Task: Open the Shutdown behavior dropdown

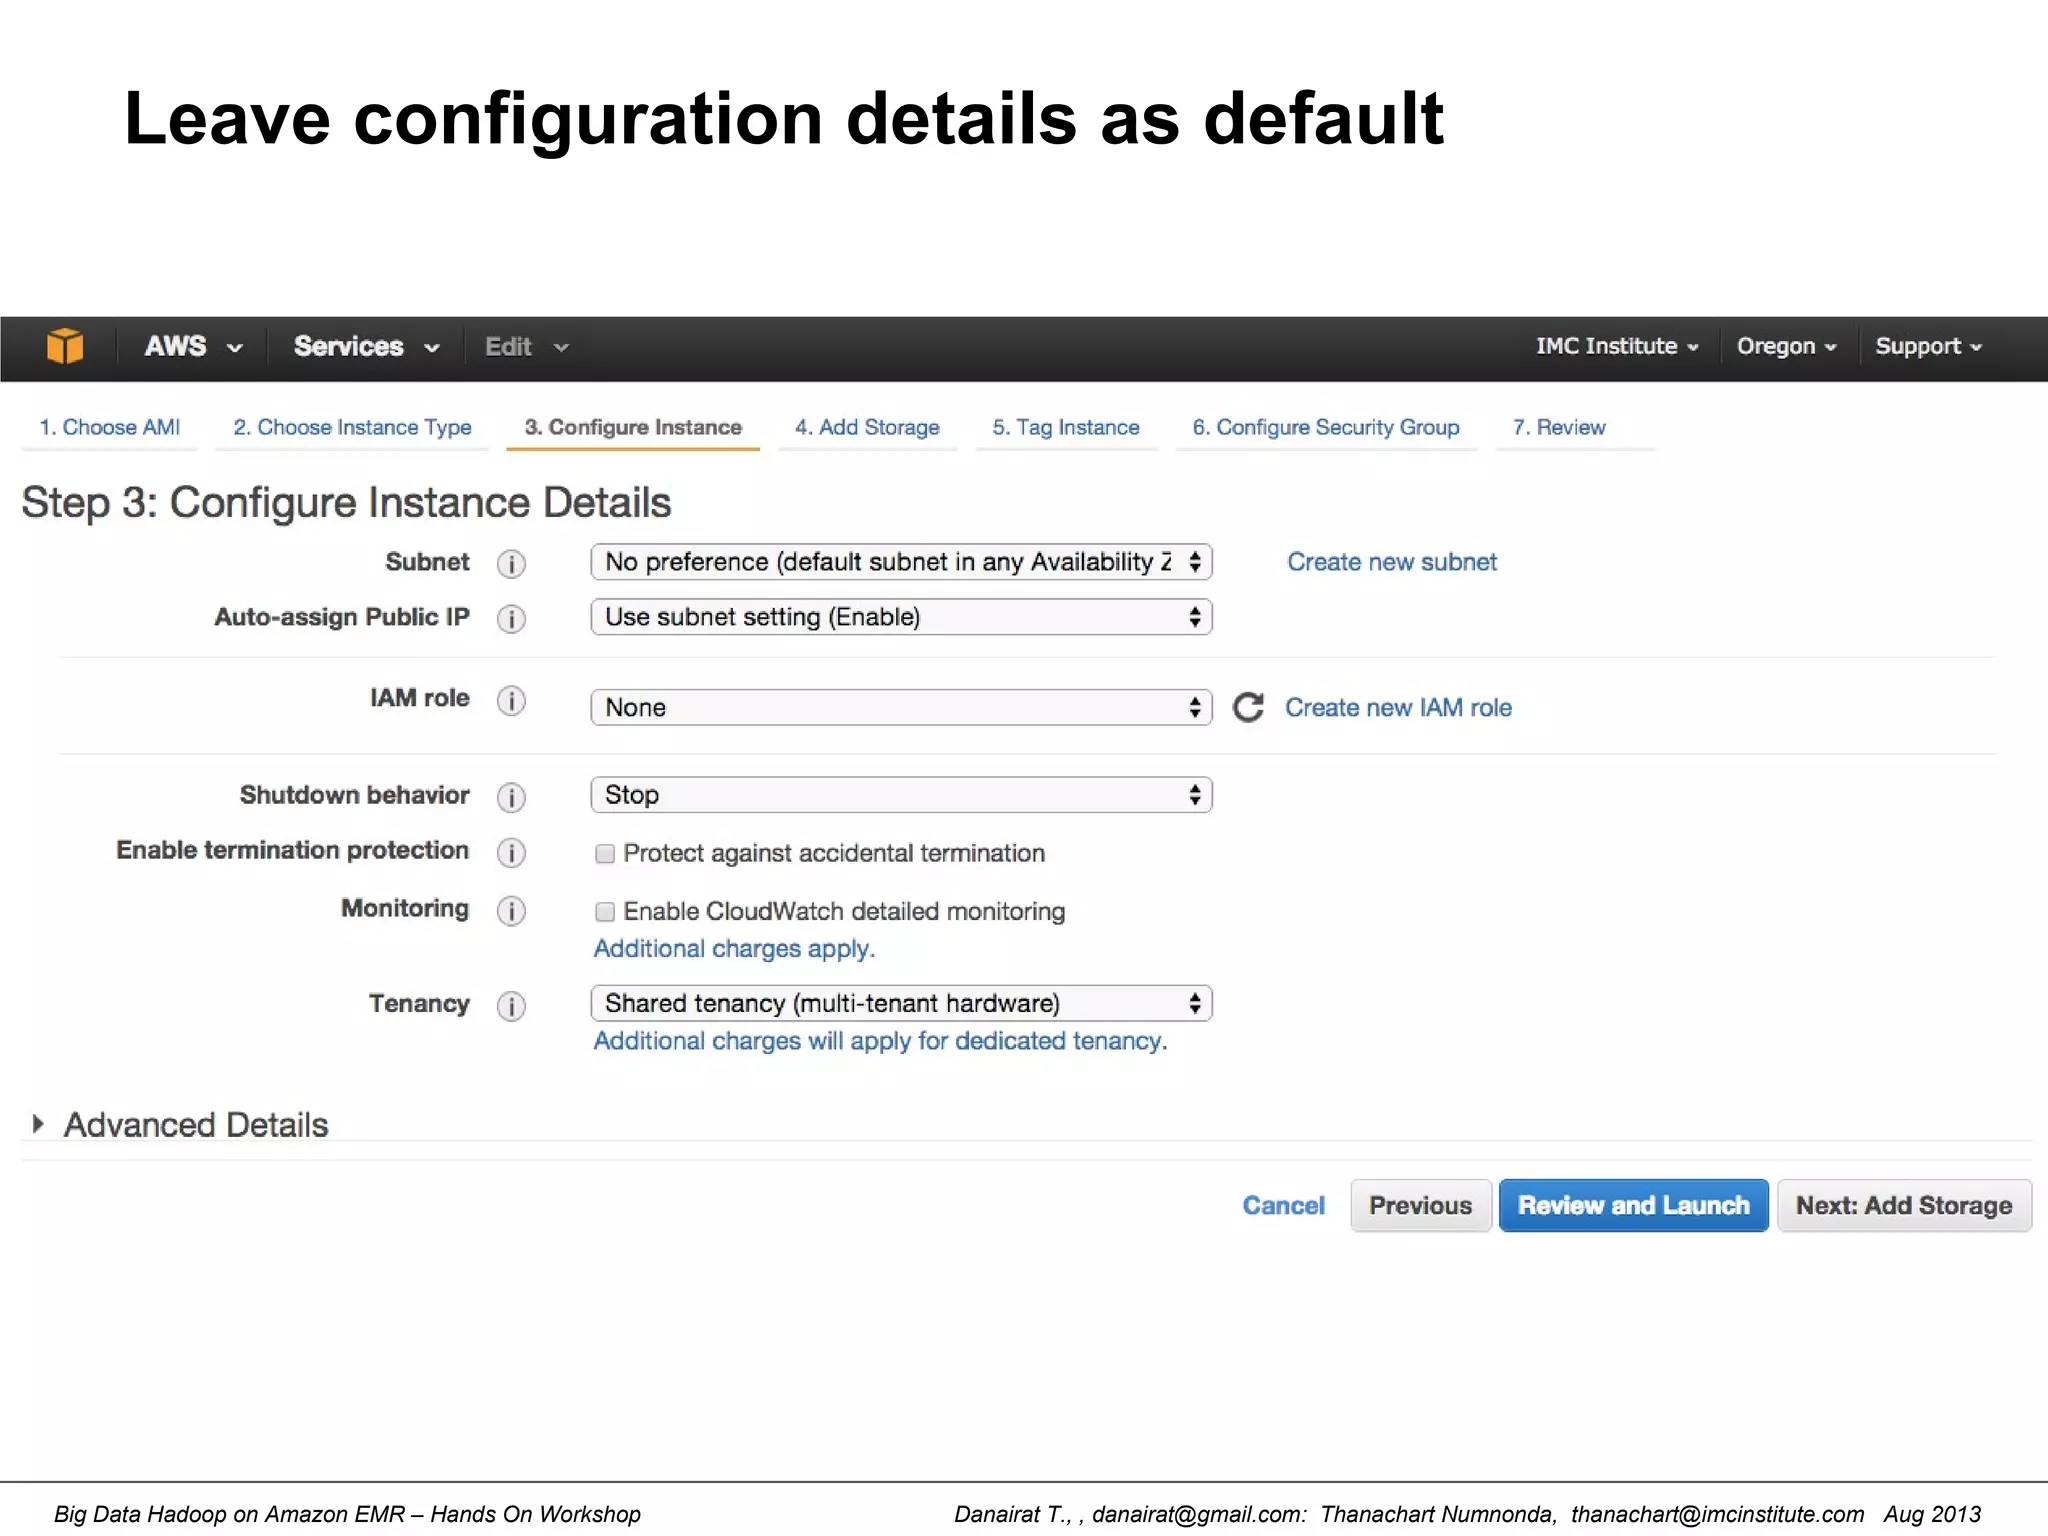Action: click(901, 795)
